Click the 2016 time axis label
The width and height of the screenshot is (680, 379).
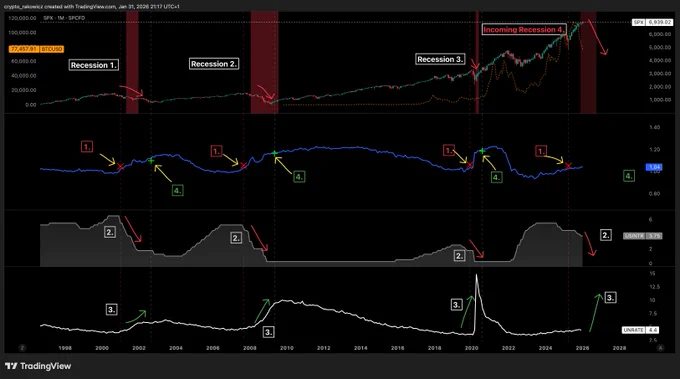click(x=398, y=348)
